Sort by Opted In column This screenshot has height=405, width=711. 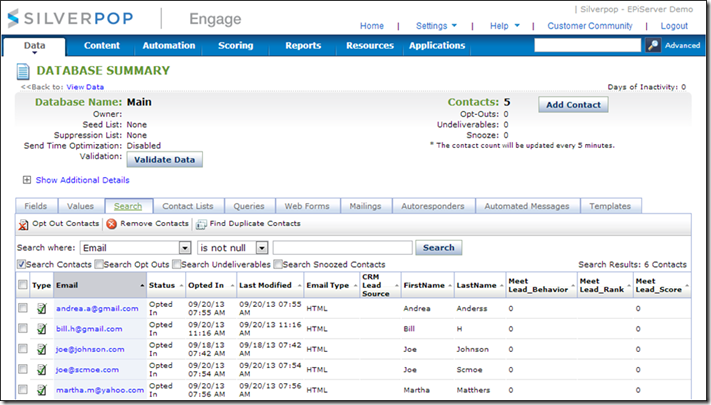[210, 285]
